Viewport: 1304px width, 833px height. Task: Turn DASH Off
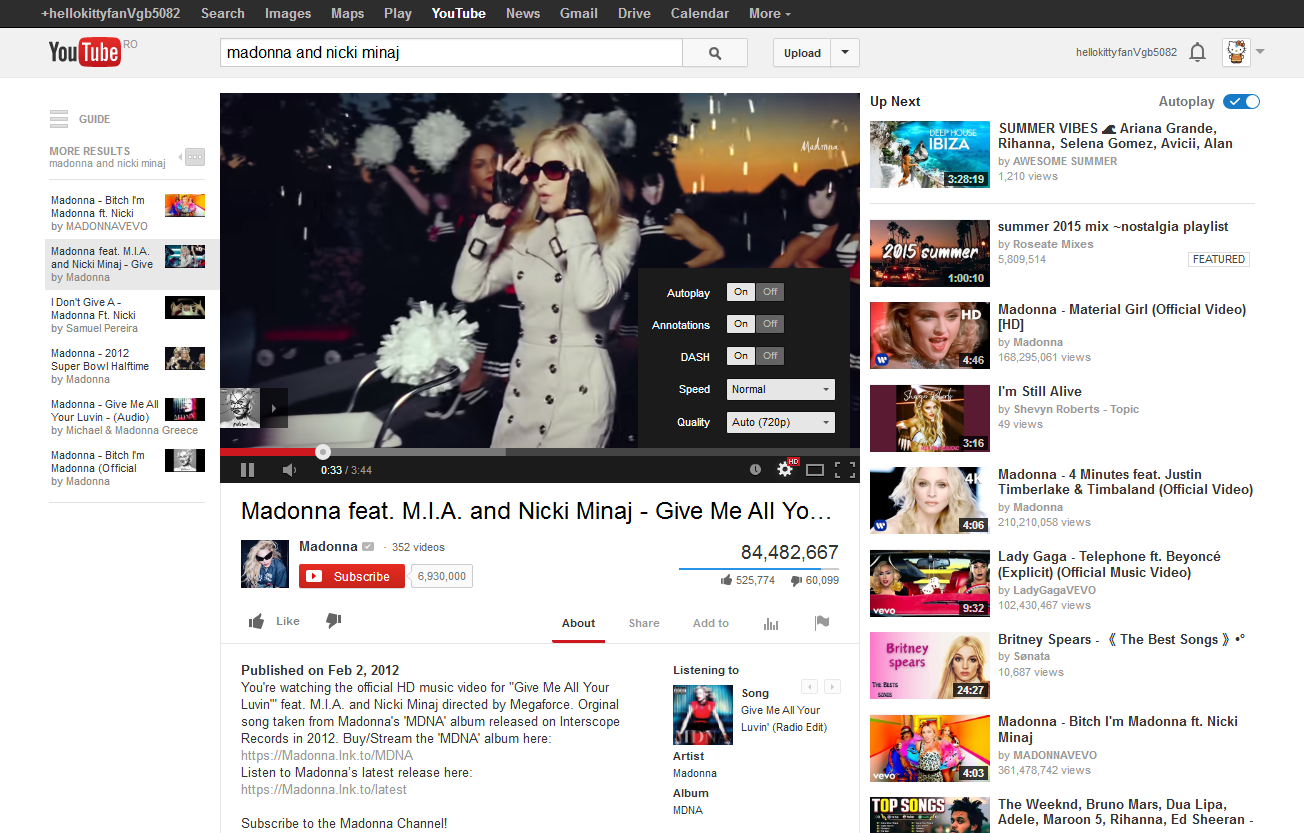click(x=770, y=356)
